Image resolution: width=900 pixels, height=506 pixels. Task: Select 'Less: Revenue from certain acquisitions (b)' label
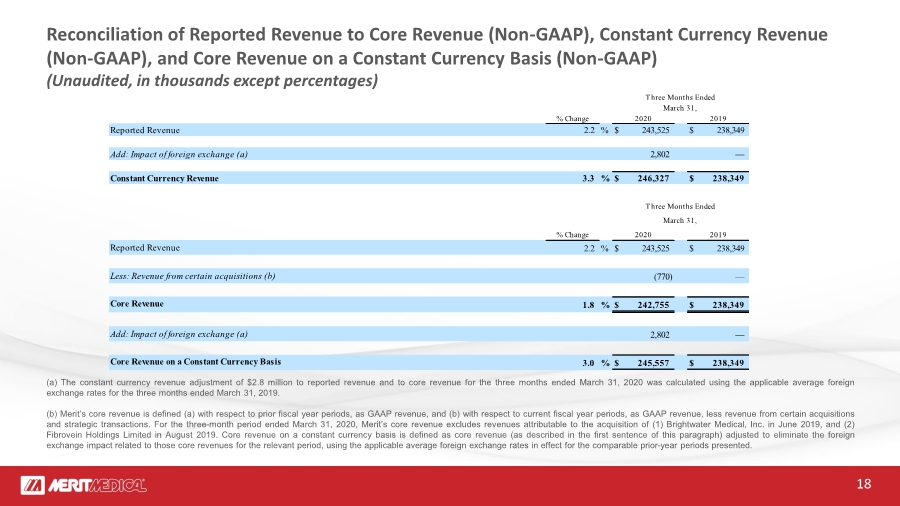pos(193,276)
